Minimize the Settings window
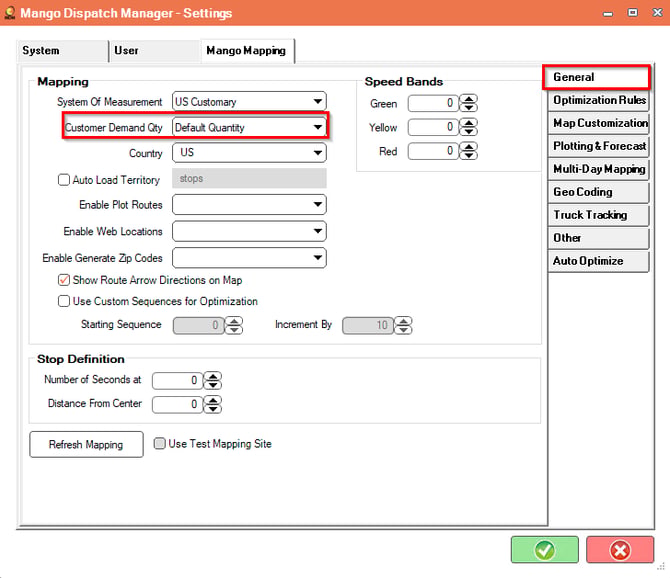Screen dimensions: 670x578 pos(608,13)
